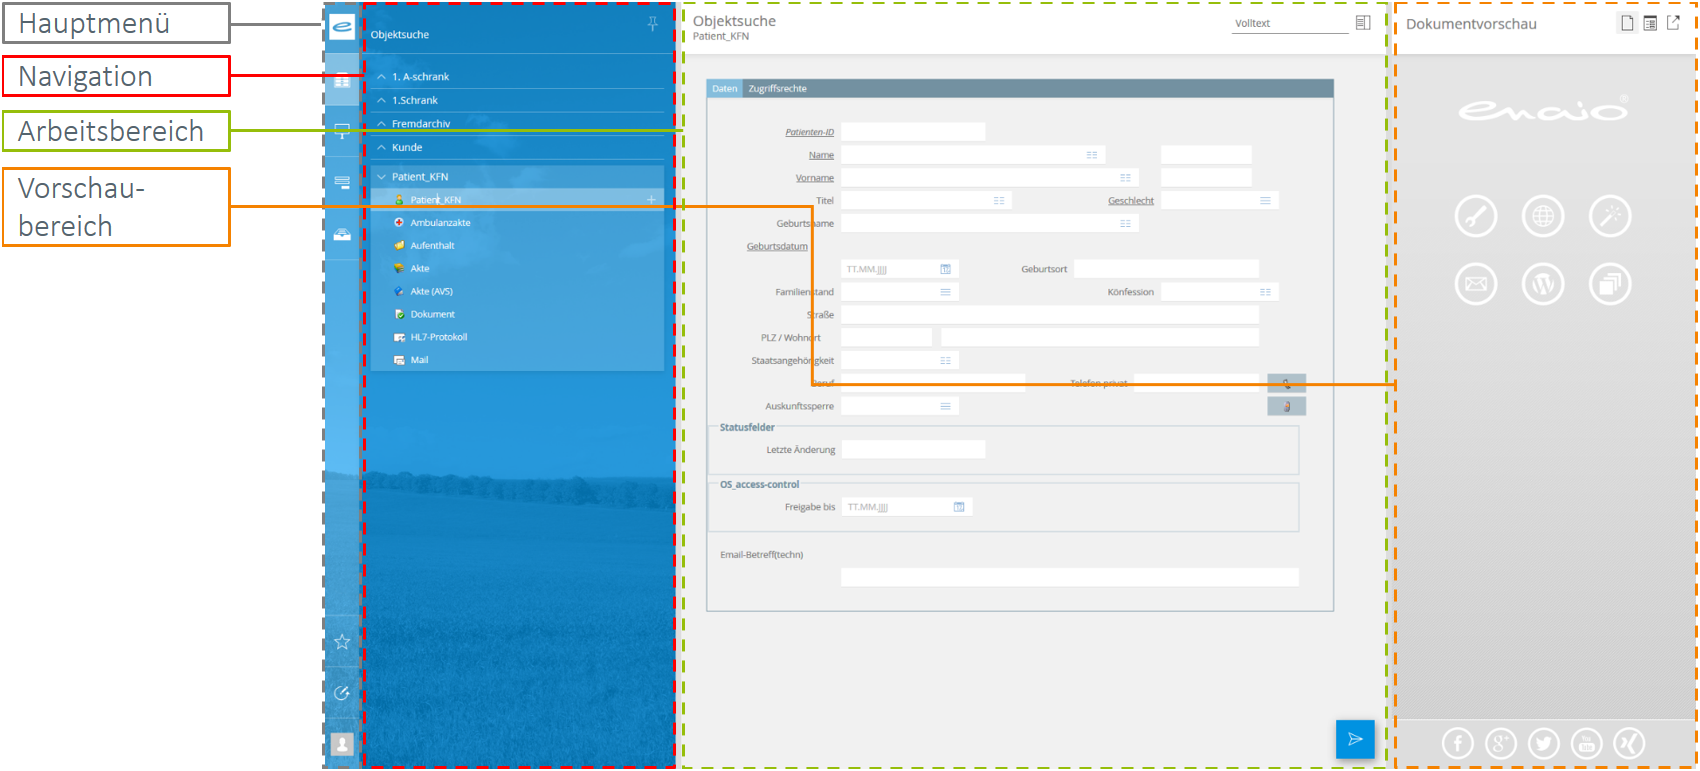
Task: Open the inbox tray icon in sidebar
Action: pos(342,234)
